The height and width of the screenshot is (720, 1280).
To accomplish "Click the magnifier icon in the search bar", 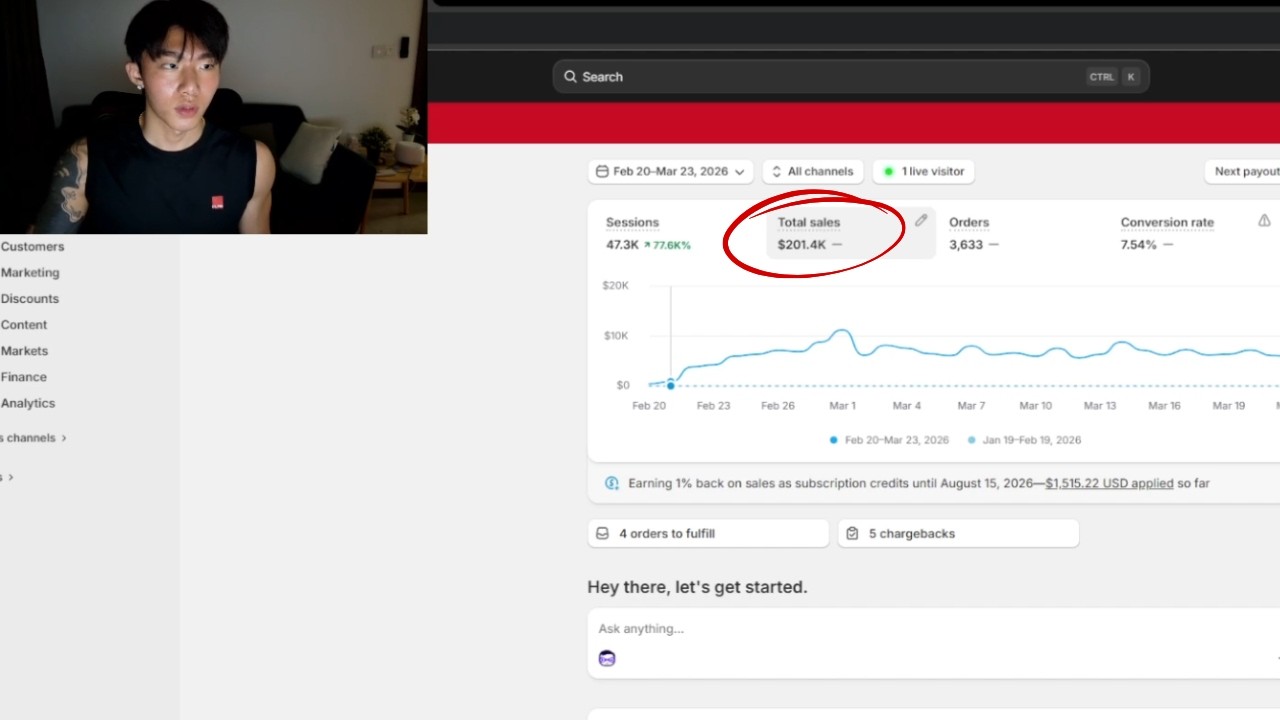I will coord(570,77).
